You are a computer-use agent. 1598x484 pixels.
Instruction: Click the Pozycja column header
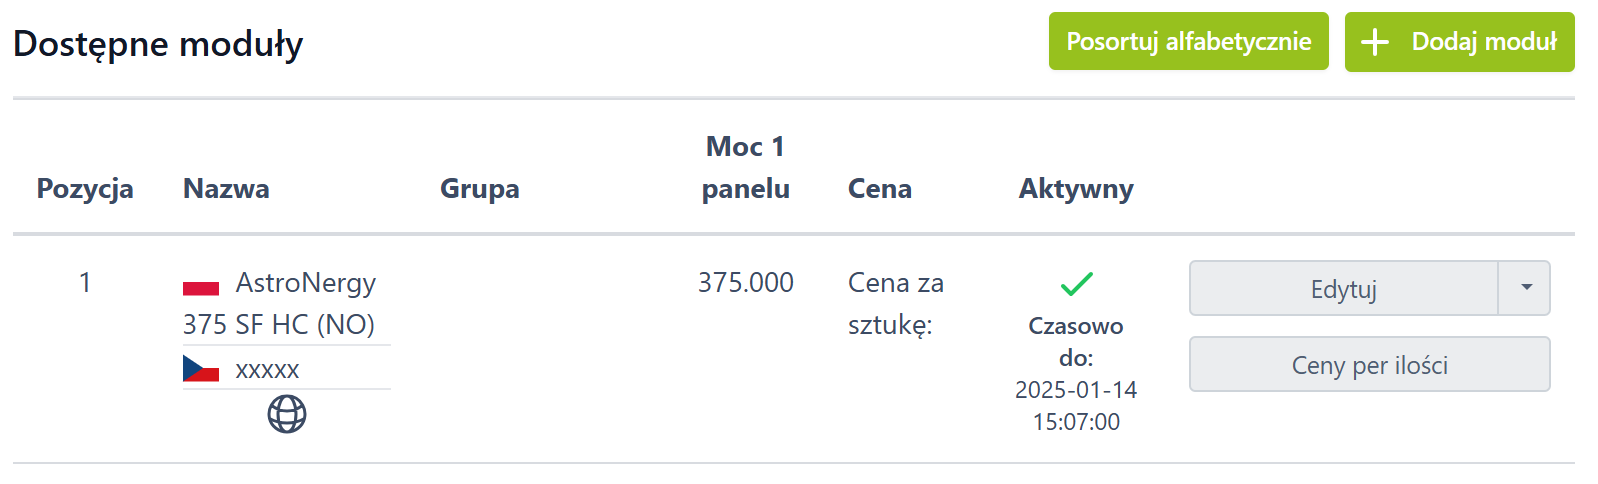85,189
